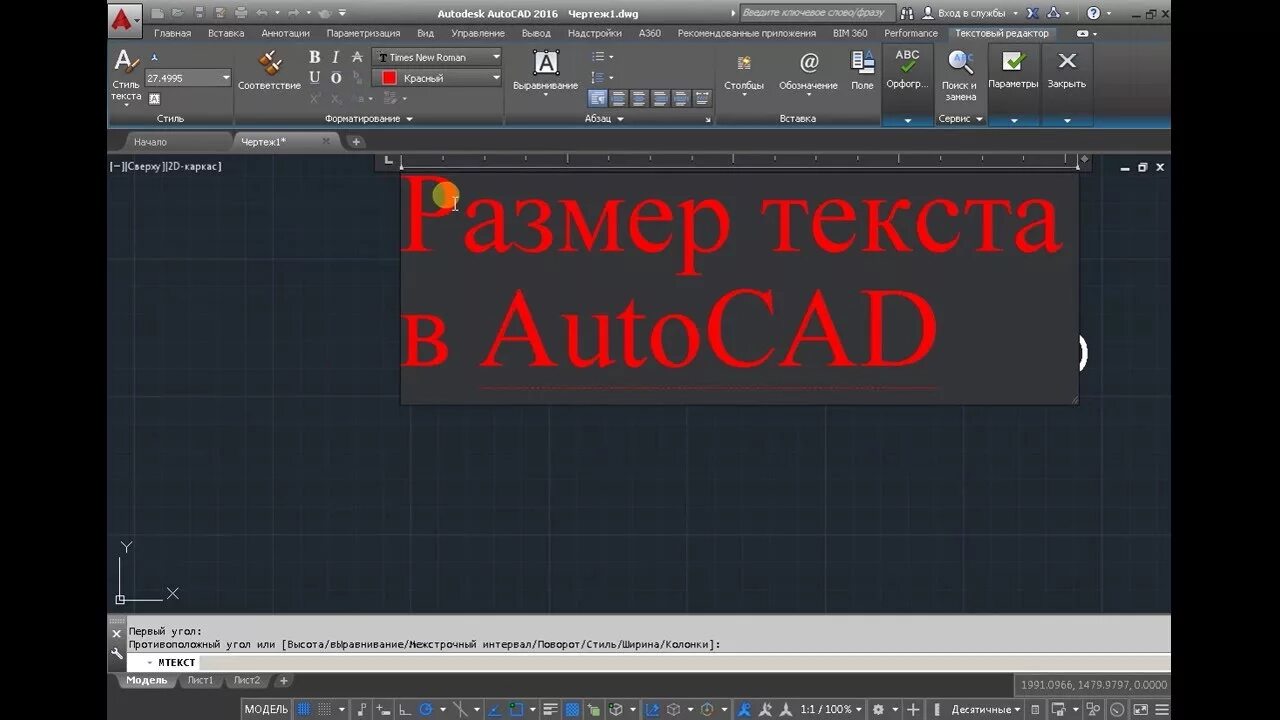Toggle Underline formatting
1280x720 pixels.
315,78
